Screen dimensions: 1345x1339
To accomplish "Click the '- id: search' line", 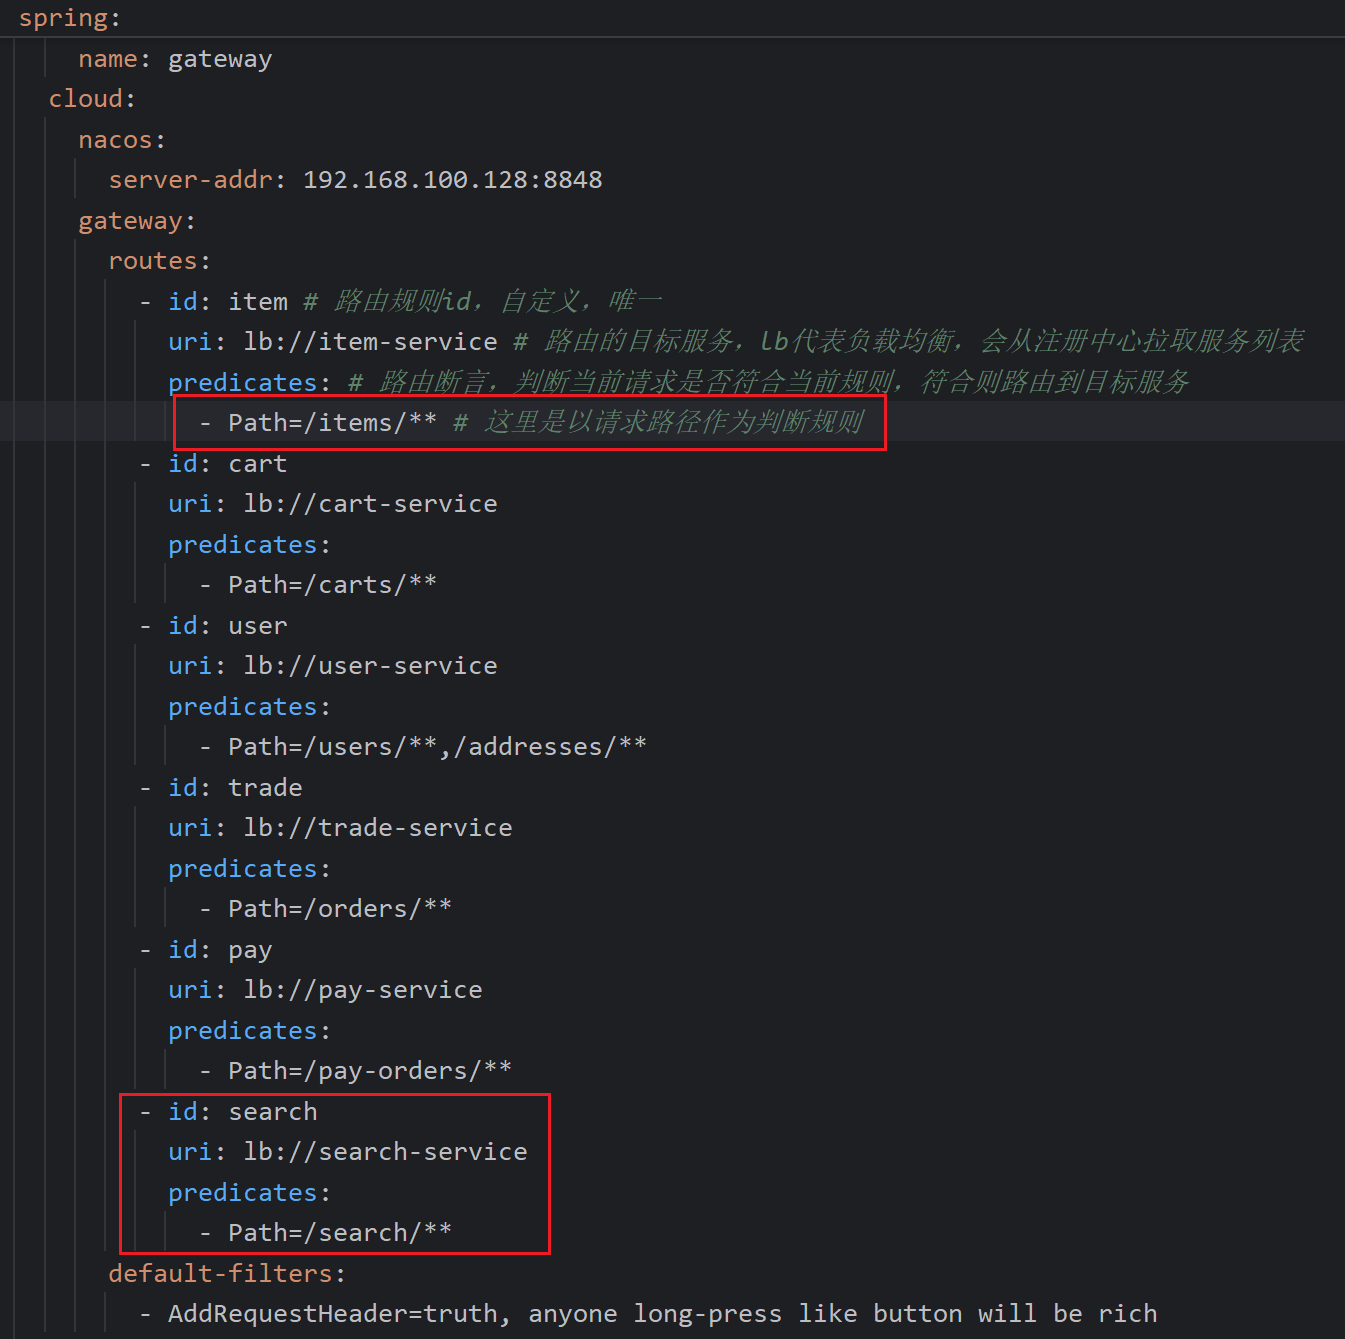I will pyautogui.click(x=228, y=1112).
